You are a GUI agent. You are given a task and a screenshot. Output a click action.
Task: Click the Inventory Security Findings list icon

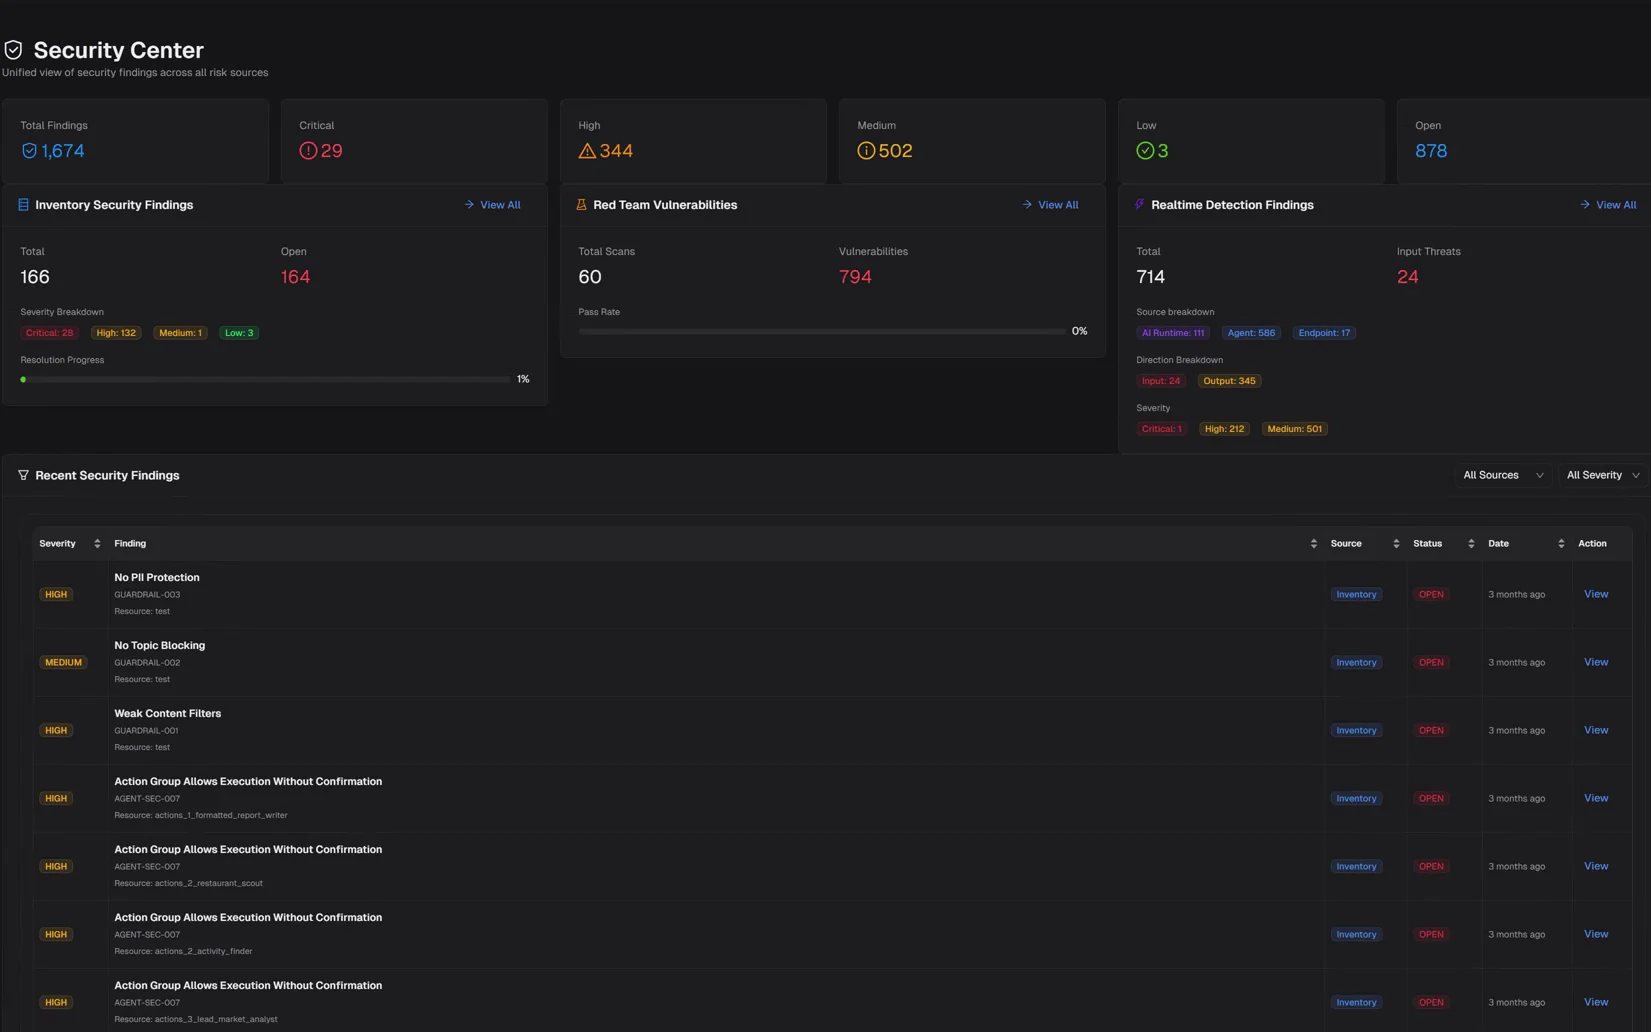point(23,205)
